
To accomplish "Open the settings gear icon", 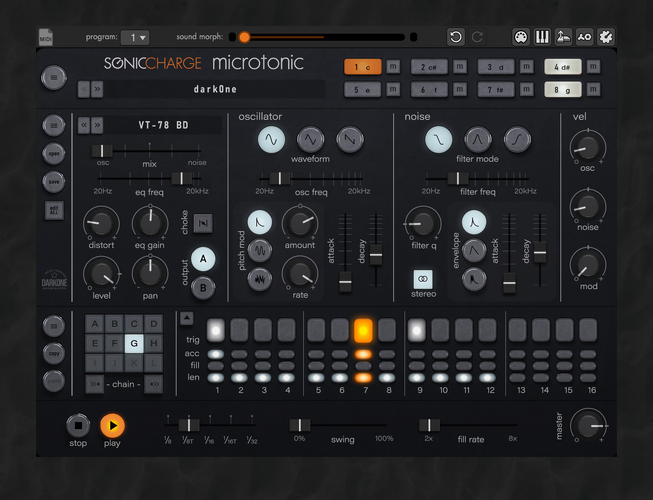I will pos(606,37).
